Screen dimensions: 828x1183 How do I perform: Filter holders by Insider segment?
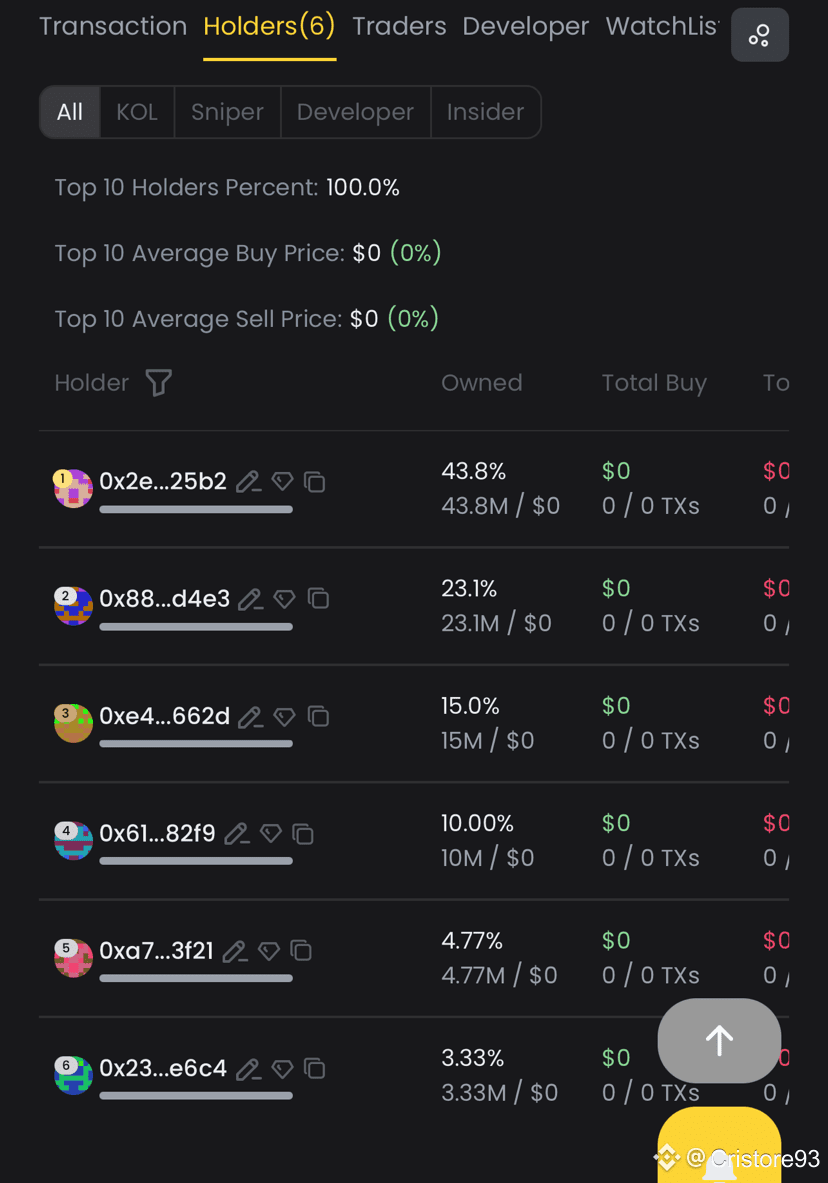point(485,112)
